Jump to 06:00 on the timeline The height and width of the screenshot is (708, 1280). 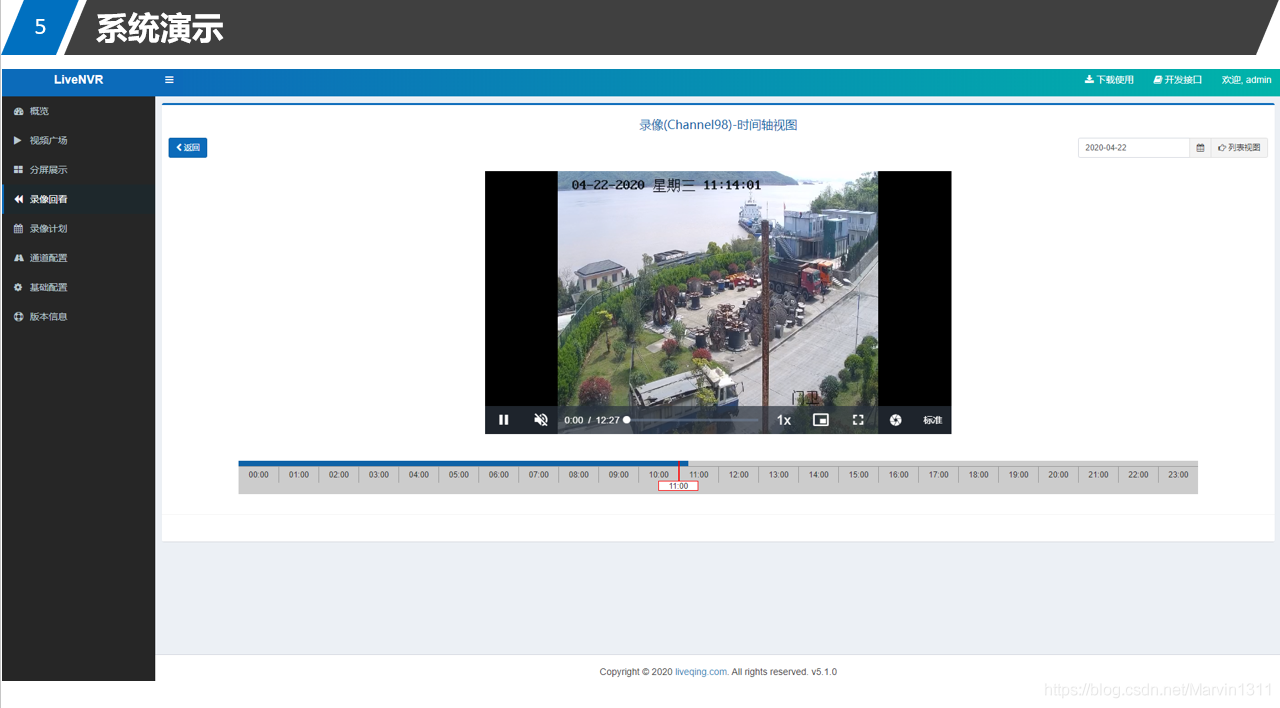(x=499, y=475)
